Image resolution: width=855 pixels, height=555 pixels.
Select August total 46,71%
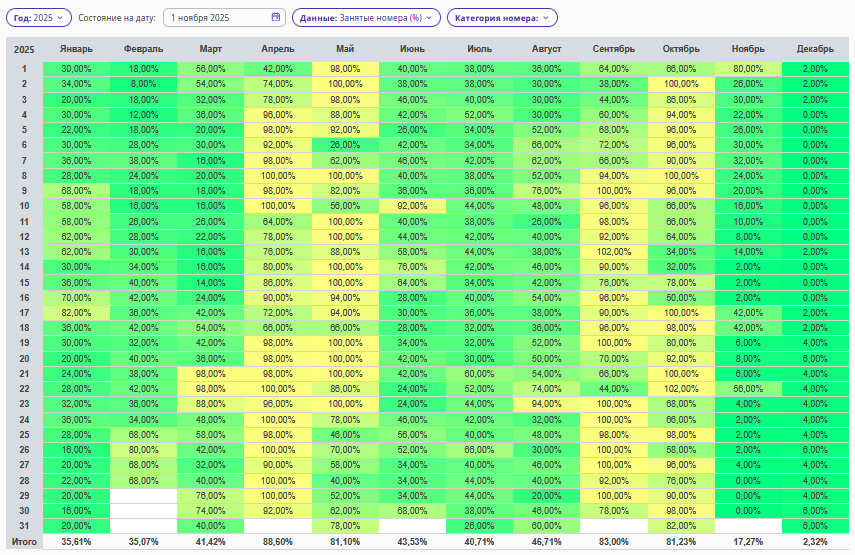(546, 542)
